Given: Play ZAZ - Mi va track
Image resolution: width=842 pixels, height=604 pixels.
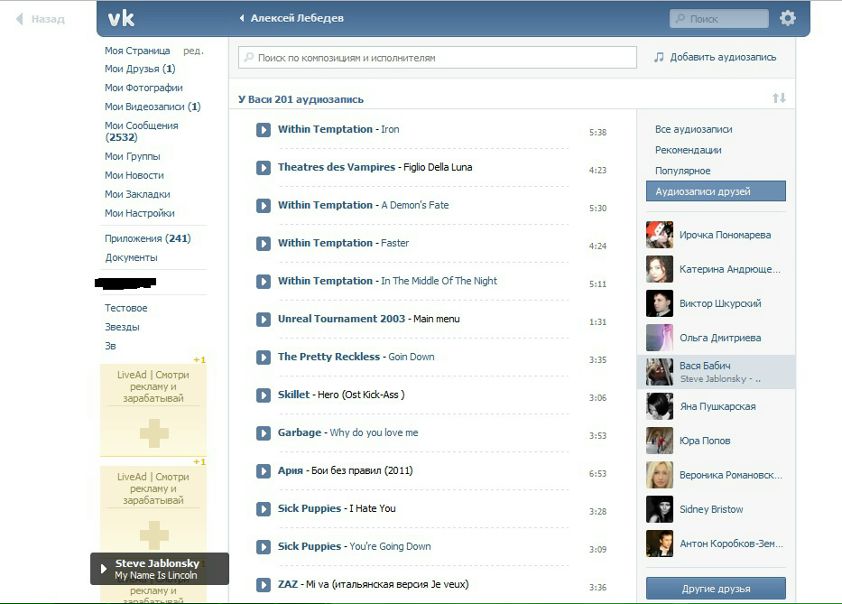Looking at the screenshot, I should (263, 585).
